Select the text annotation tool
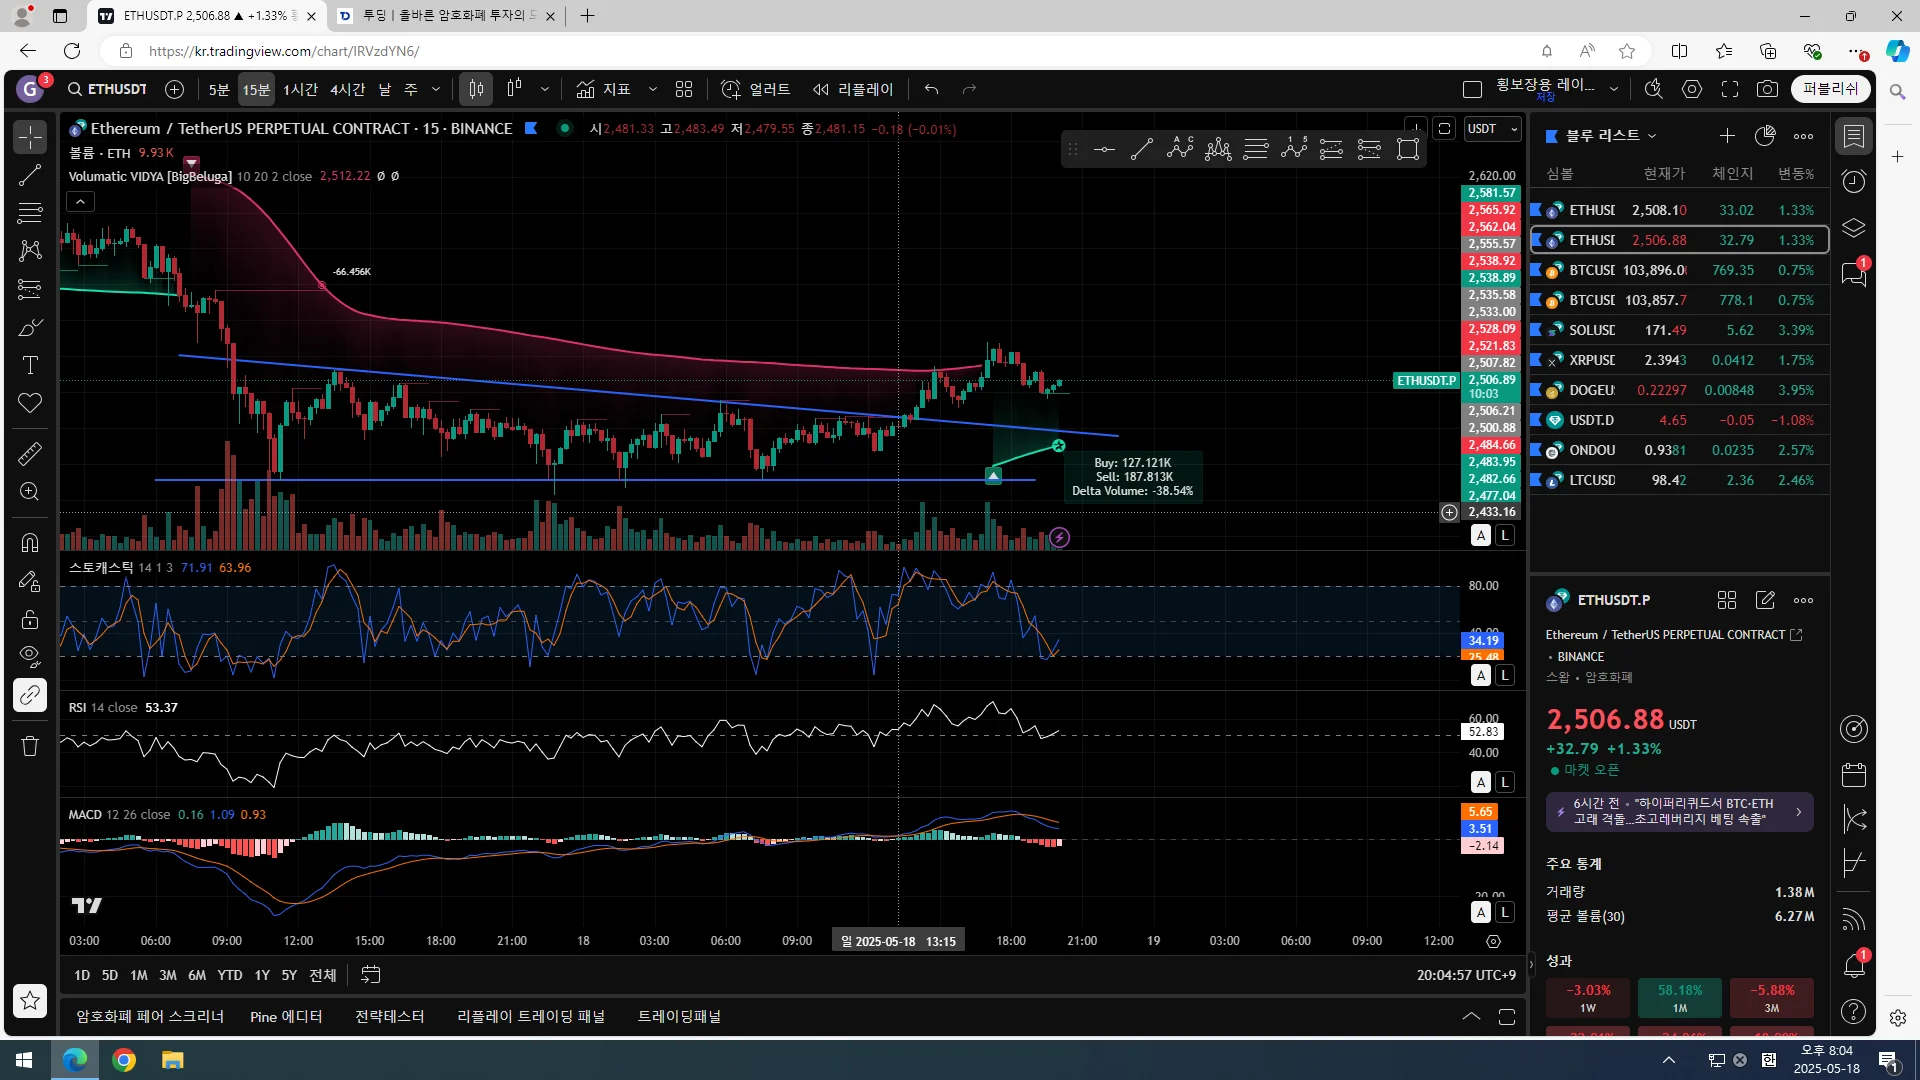The height and width of the screenshot is (1080, 1920). pos(30,365)
